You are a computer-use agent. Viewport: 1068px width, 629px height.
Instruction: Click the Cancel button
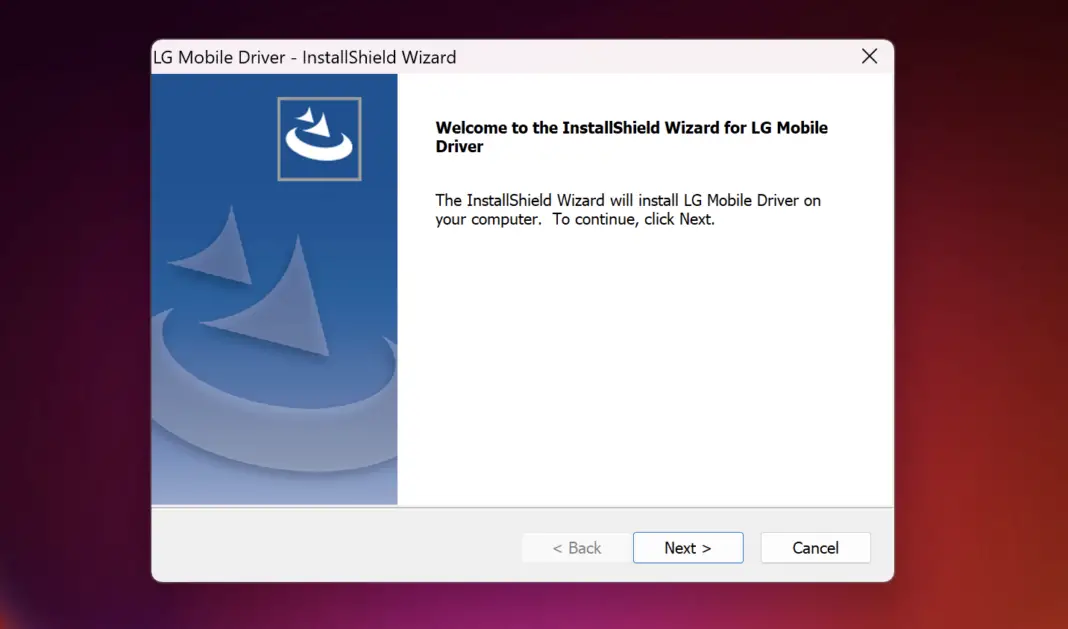815,547
